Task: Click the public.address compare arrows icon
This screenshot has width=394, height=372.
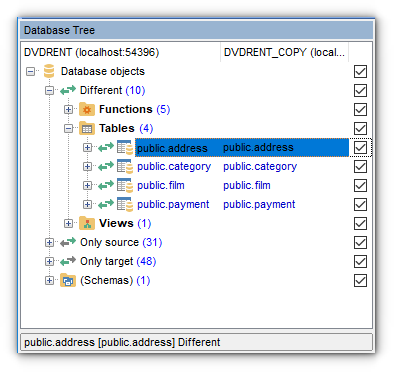Action: tap(106, 147)
